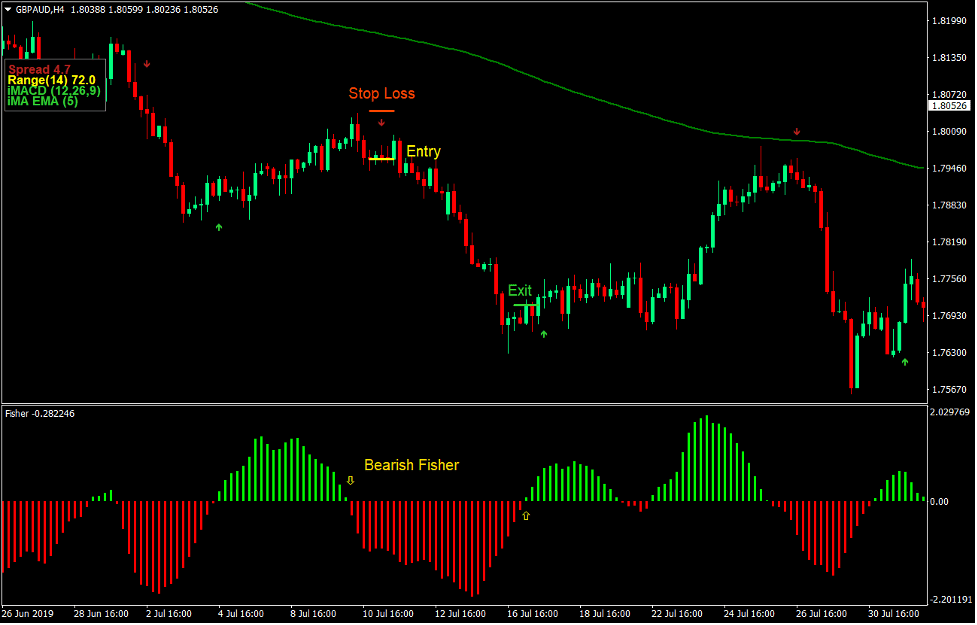Click the Spread 4.7 reading in the info panel
The height and width of the screenshot is (625, 977).
tap(37, 69)
